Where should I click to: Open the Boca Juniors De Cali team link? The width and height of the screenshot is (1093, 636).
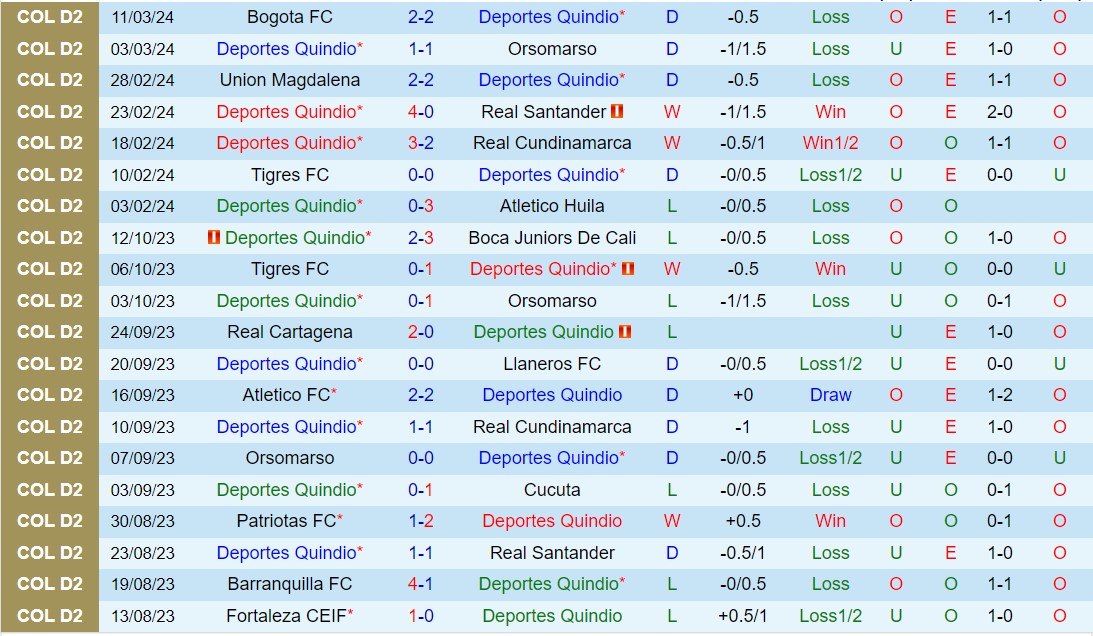(552, 238)
